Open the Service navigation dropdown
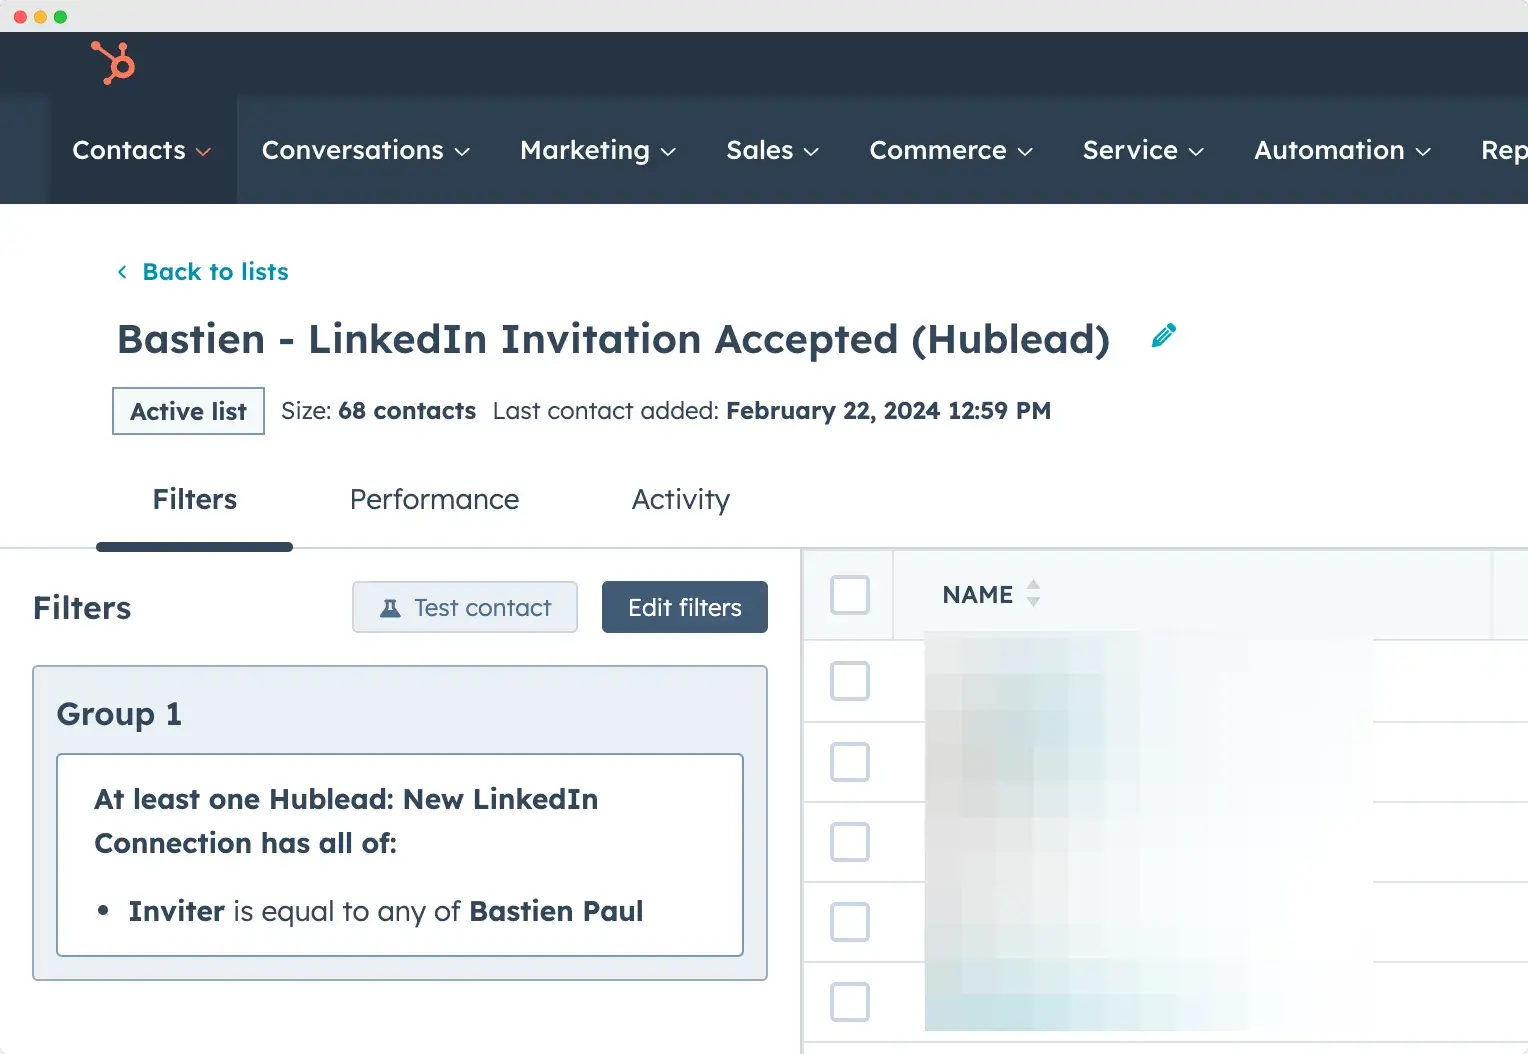Viewport: 1528px width, 1054px height. [1142, 150]
